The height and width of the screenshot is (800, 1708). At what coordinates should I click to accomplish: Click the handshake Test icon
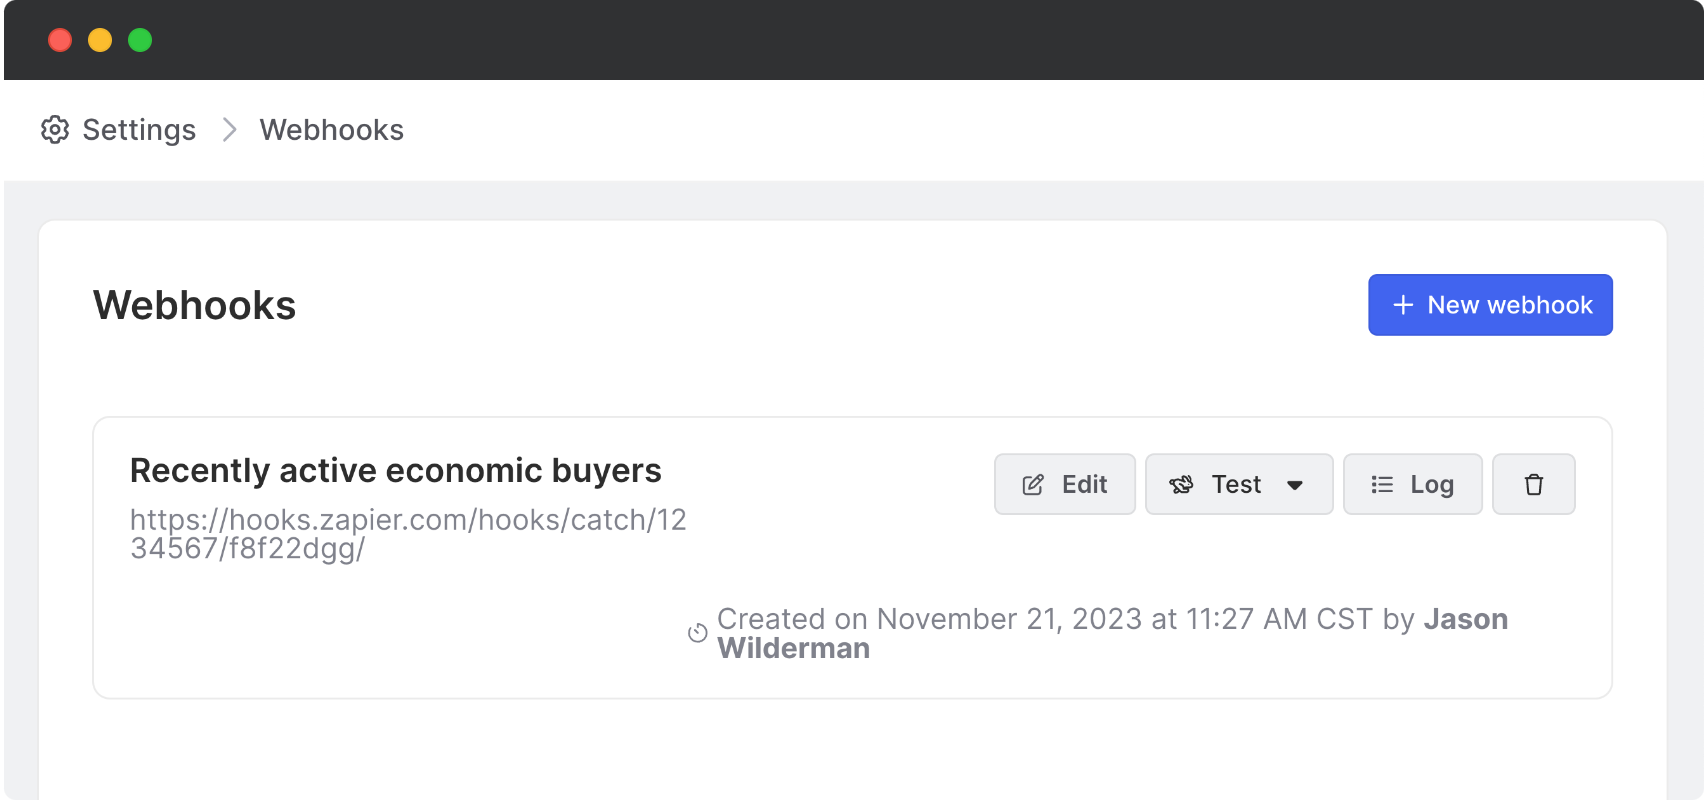pyautogui.click(x=1181, y=485)
